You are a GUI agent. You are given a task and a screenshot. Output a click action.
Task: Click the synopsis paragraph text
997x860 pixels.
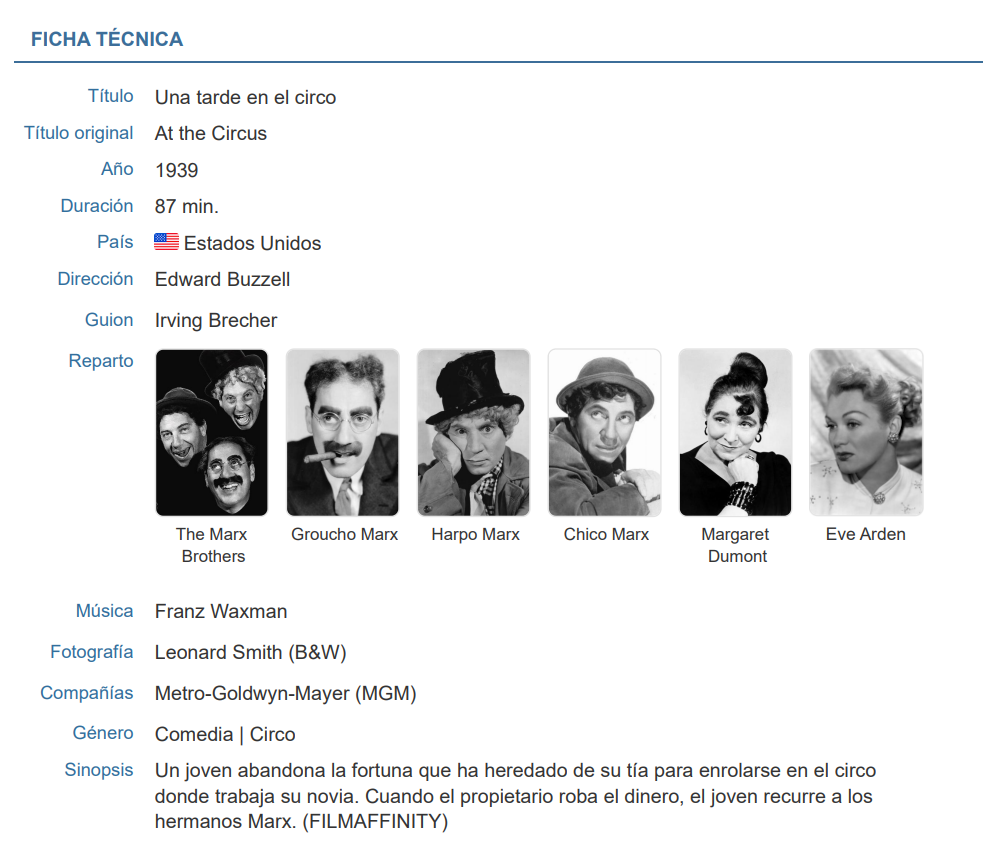(x=516, y=796)
